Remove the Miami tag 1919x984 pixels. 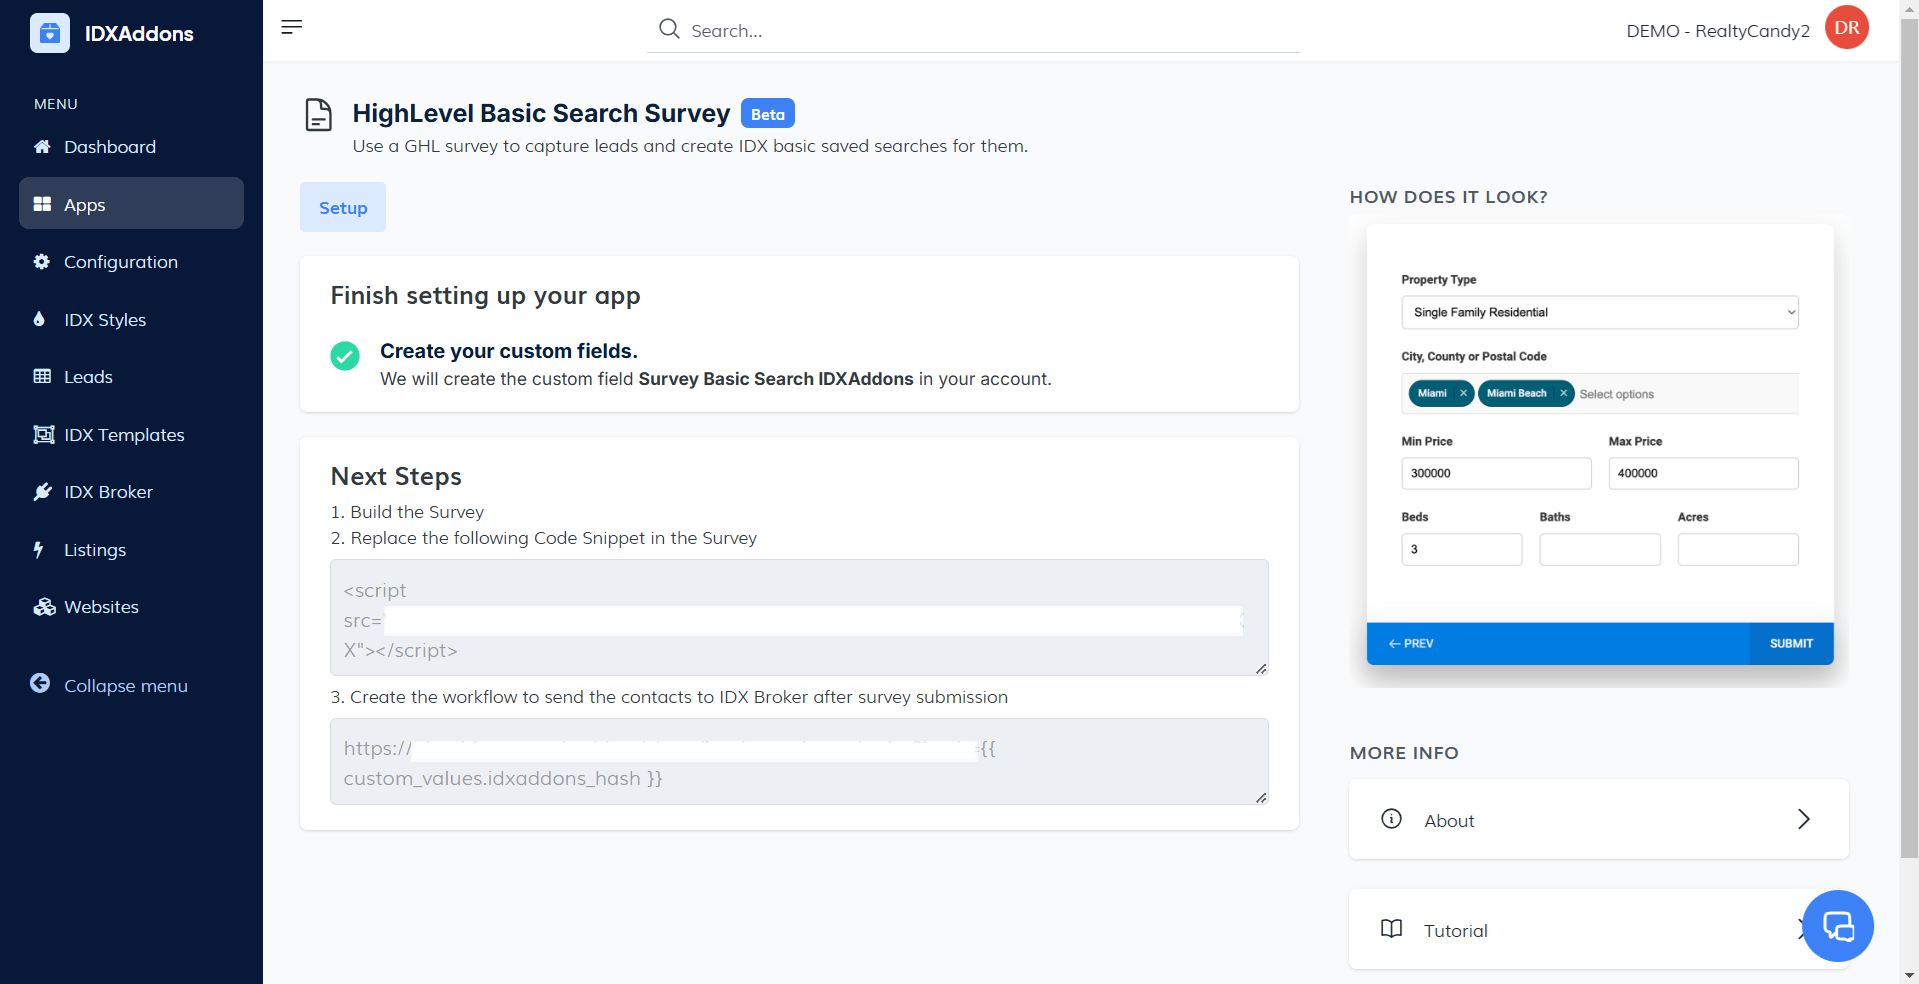[1463, 393]
